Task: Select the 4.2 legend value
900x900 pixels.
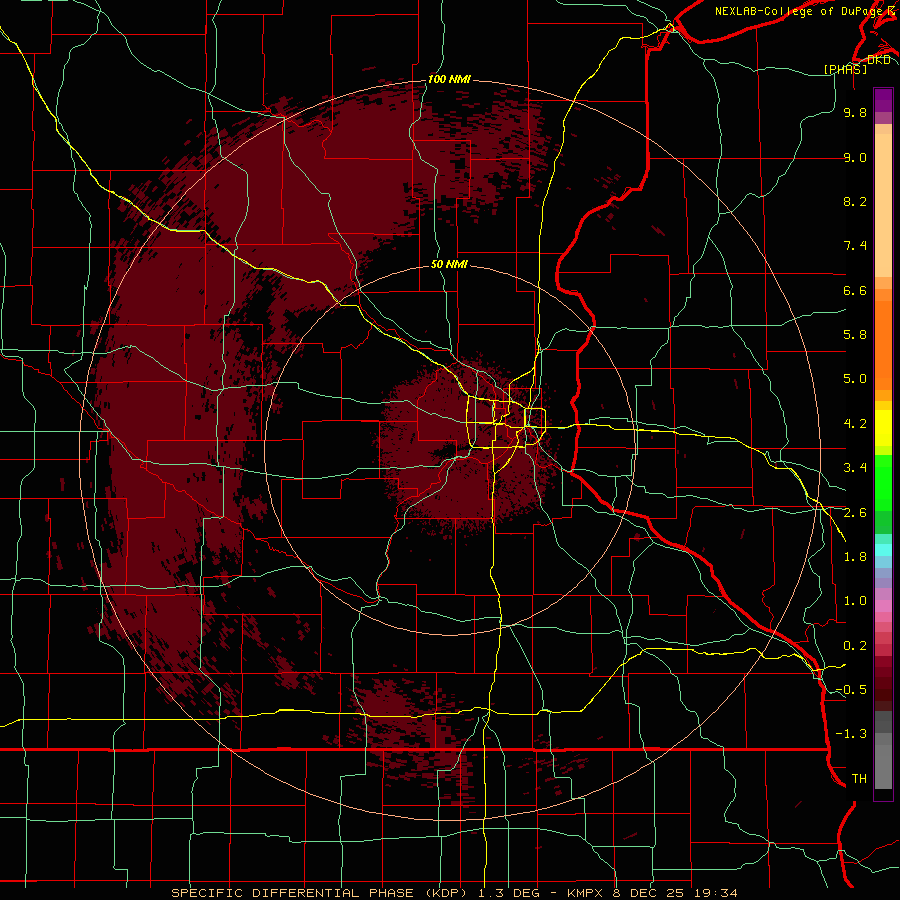Action: click(x=855, y=424)
